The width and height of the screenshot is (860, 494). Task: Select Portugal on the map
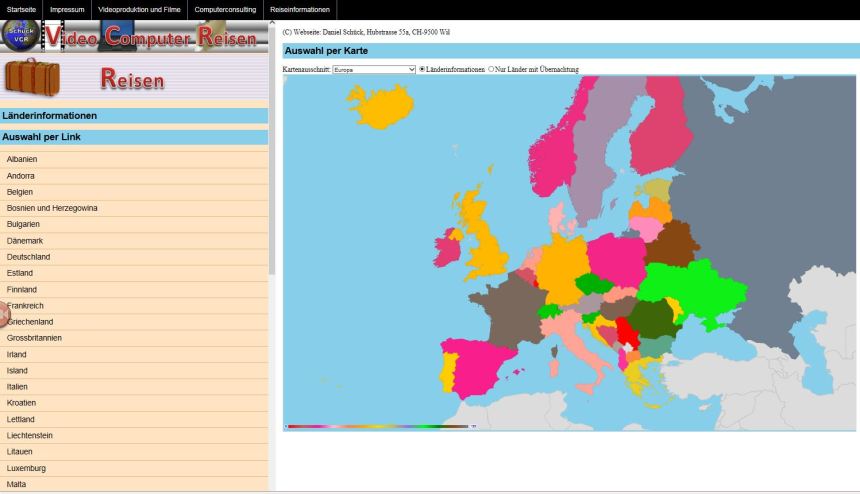[x=449, y=373]
